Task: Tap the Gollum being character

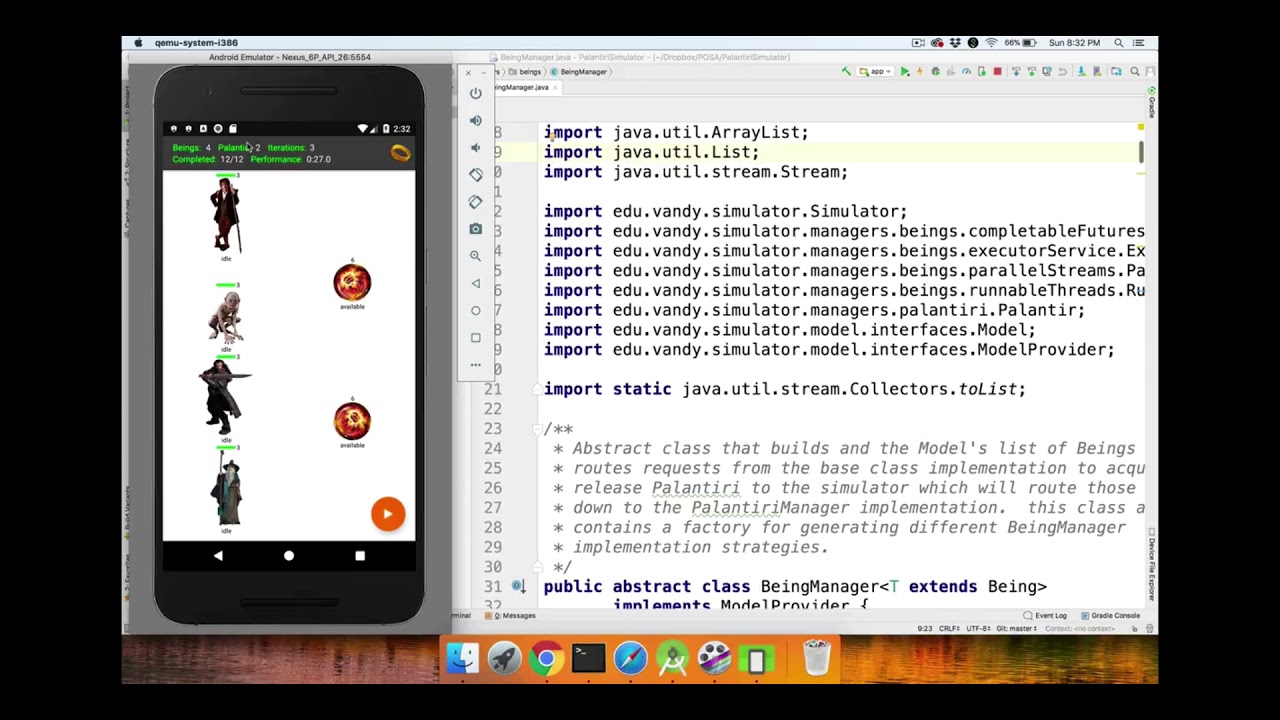Action: click(226, 317)
